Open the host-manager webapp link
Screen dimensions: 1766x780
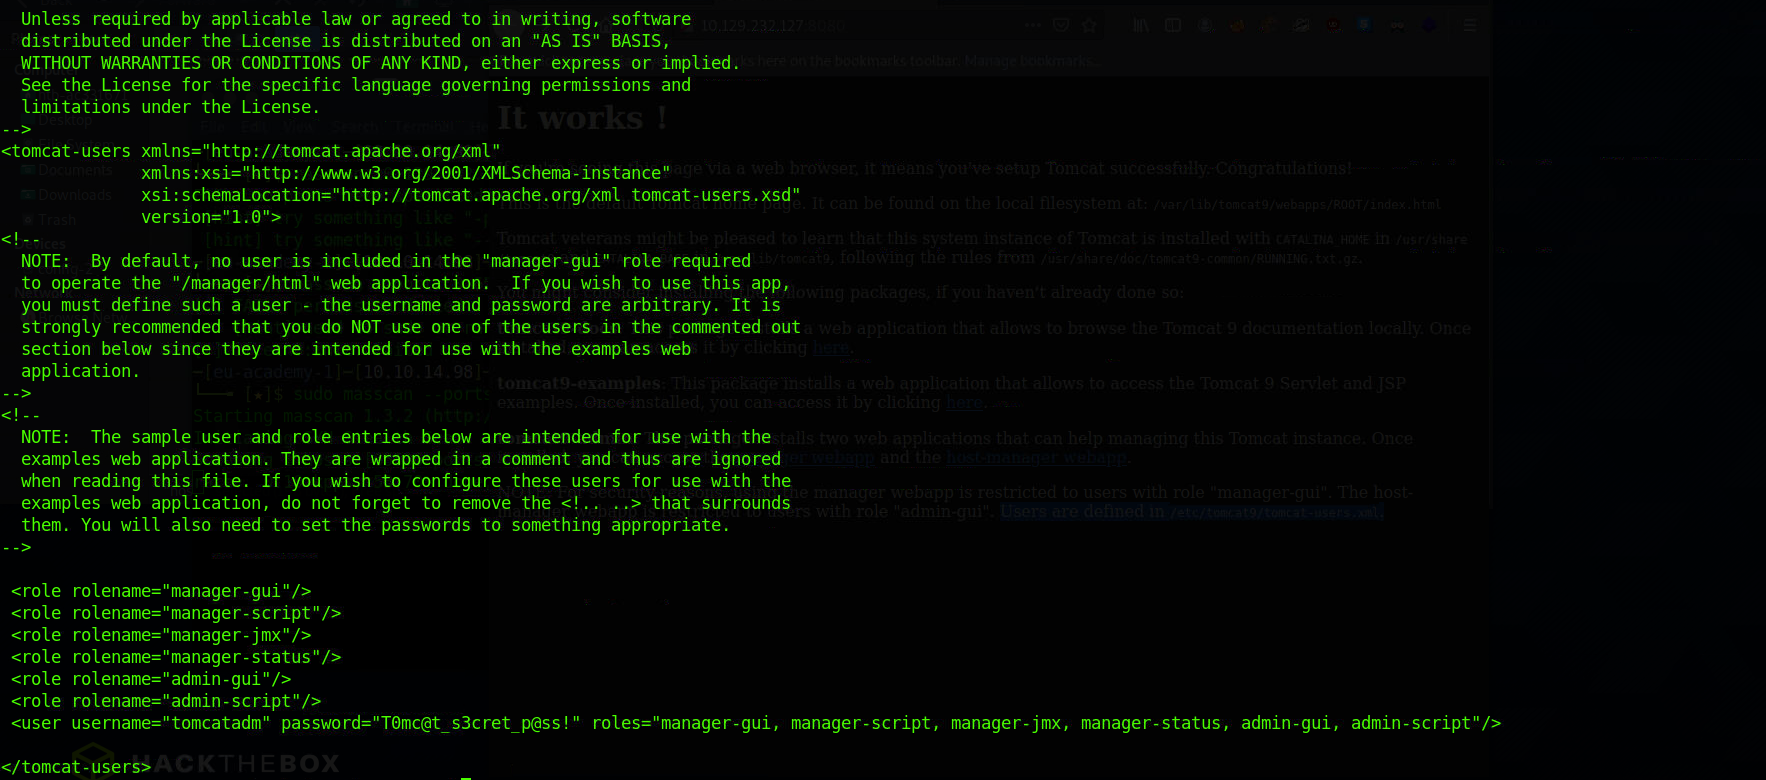pyautogui.click(x=1036, y=457)
